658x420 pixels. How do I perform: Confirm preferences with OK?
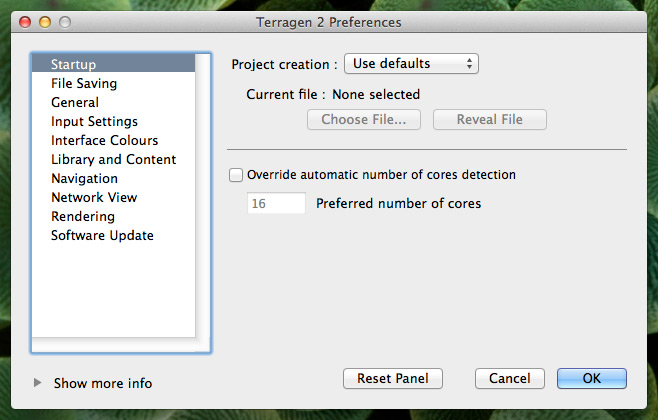click(592, 378)
